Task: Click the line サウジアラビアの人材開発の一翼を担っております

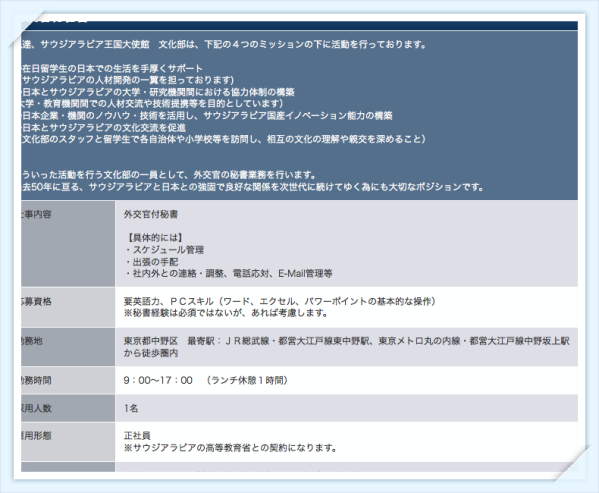Action: pos(127,80)
